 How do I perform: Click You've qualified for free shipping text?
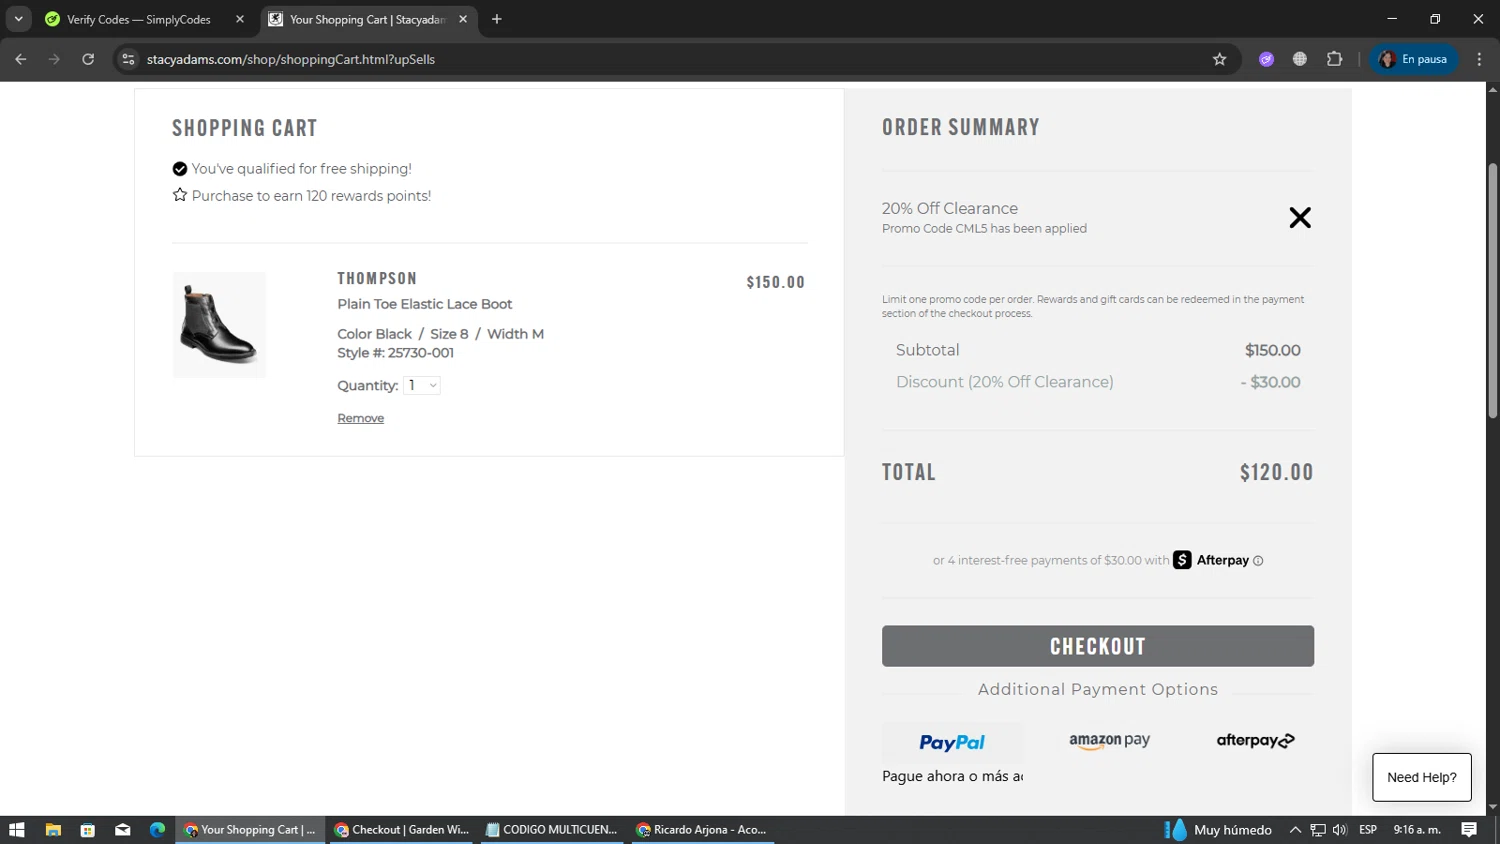(301, 169)
